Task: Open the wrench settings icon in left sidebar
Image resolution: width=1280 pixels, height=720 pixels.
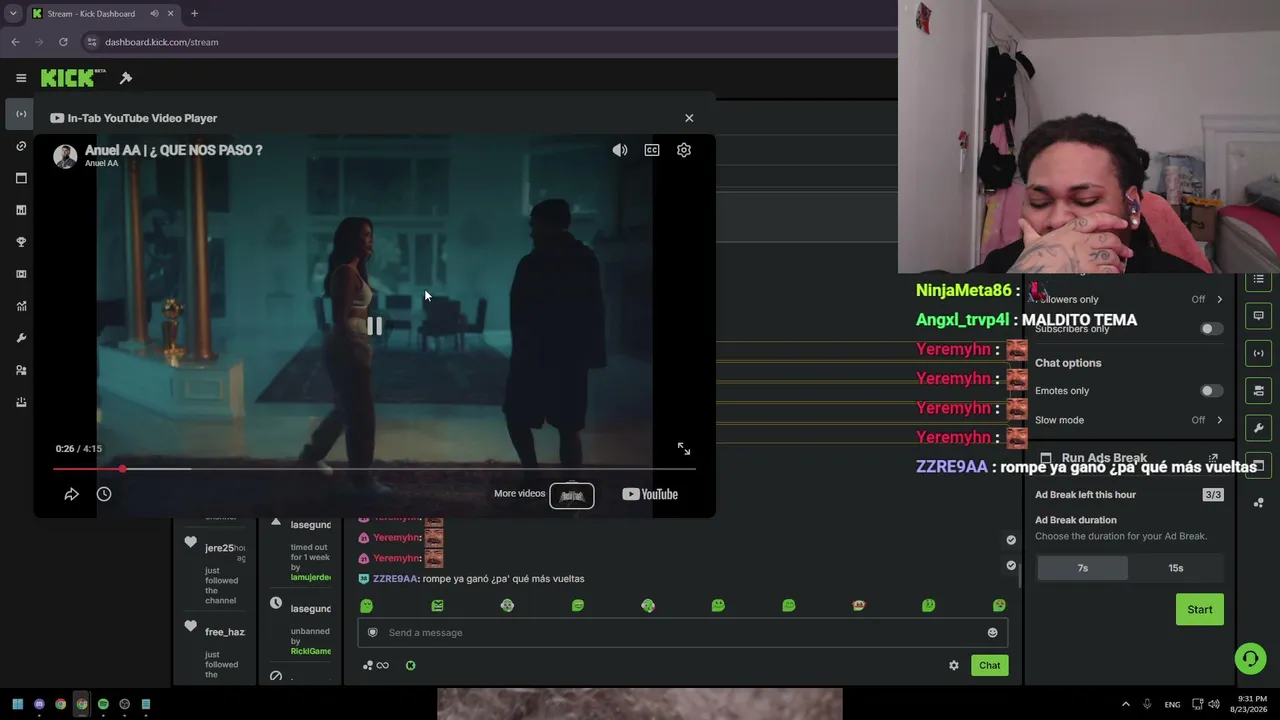Action: [x=21, y=338]
